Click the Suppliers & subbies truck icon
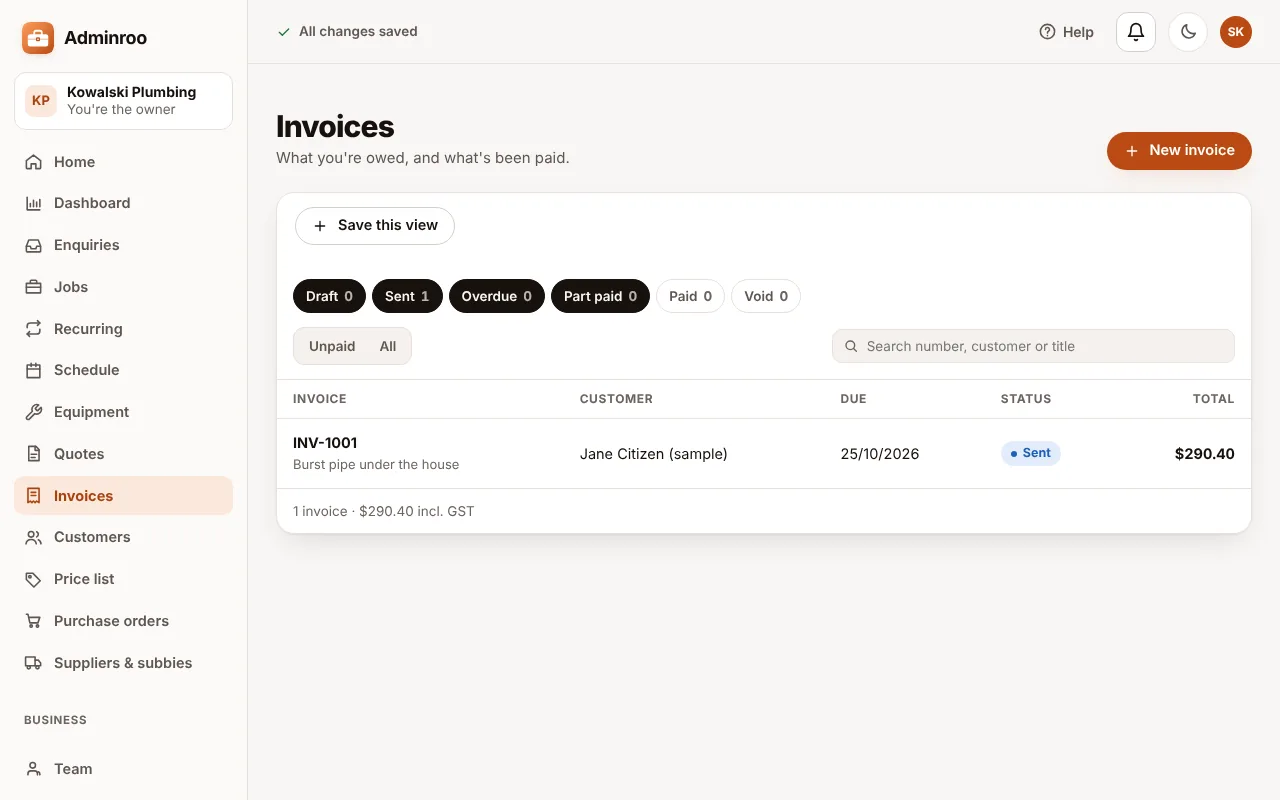 (x=34, y=663)
